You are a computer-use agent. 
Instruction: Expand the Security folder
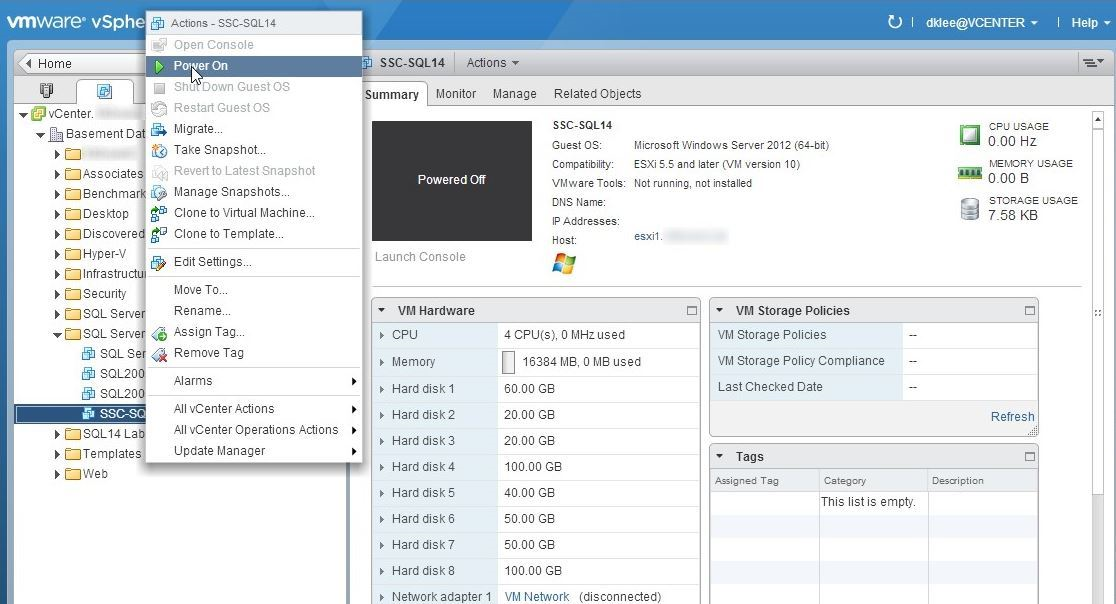click(x=57, y=294)
